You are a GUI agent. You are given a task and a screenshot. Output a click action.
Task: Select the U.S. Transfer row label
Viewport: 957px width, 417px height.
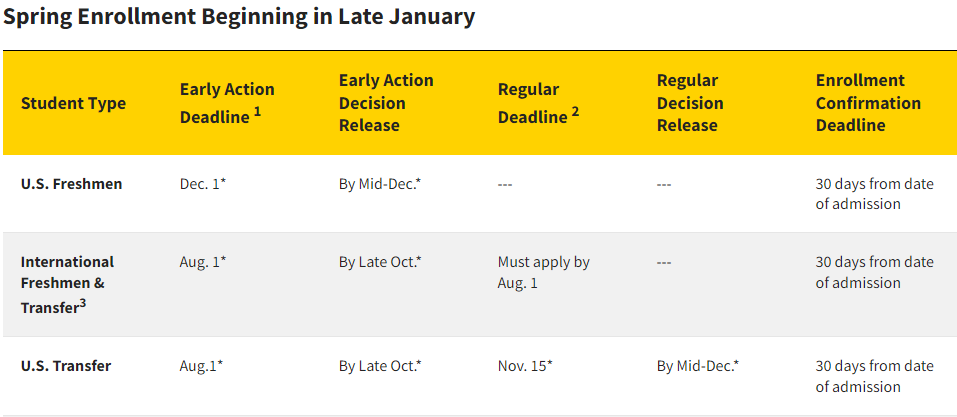tap(66, 366)
